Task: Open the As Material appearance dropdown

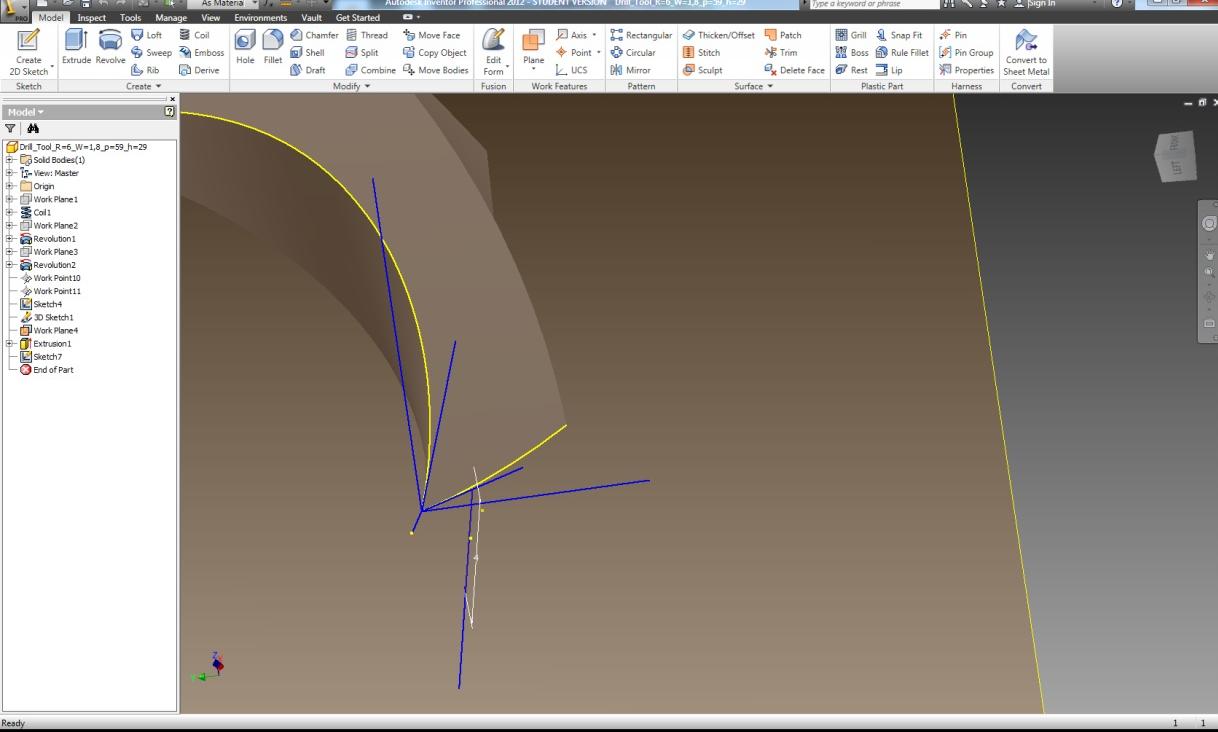Action: pyautogui.click(x=225, y=5)
